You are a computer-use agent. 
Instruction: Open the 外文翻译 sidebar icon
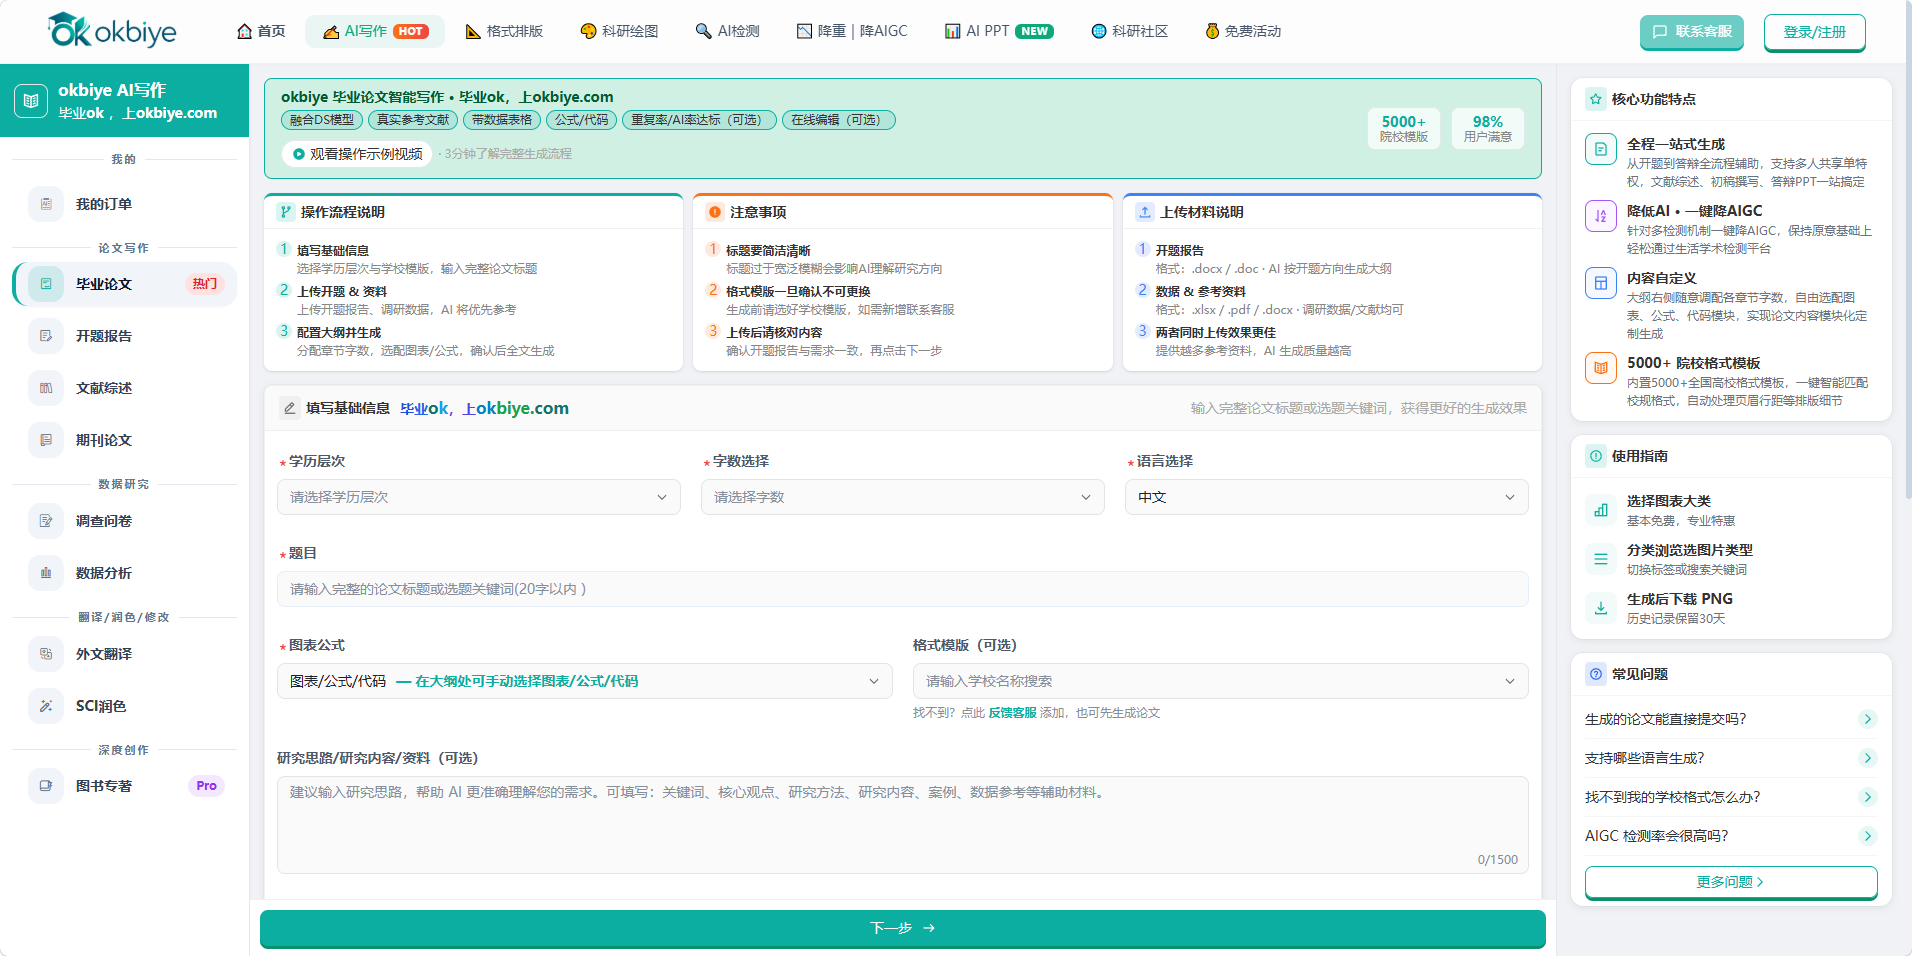click(x=46, y=654)
